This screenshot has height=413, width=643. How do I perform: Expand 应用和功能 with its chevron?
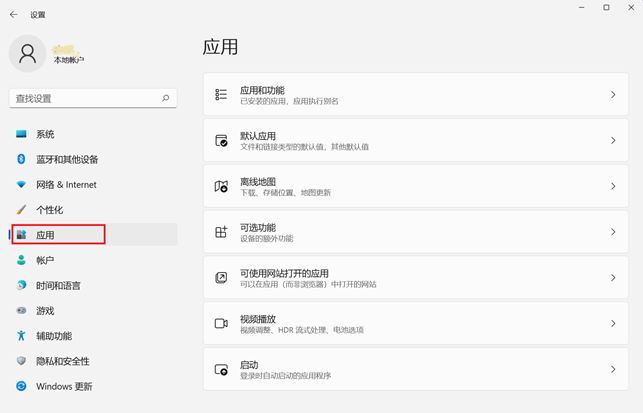[612, 95]
